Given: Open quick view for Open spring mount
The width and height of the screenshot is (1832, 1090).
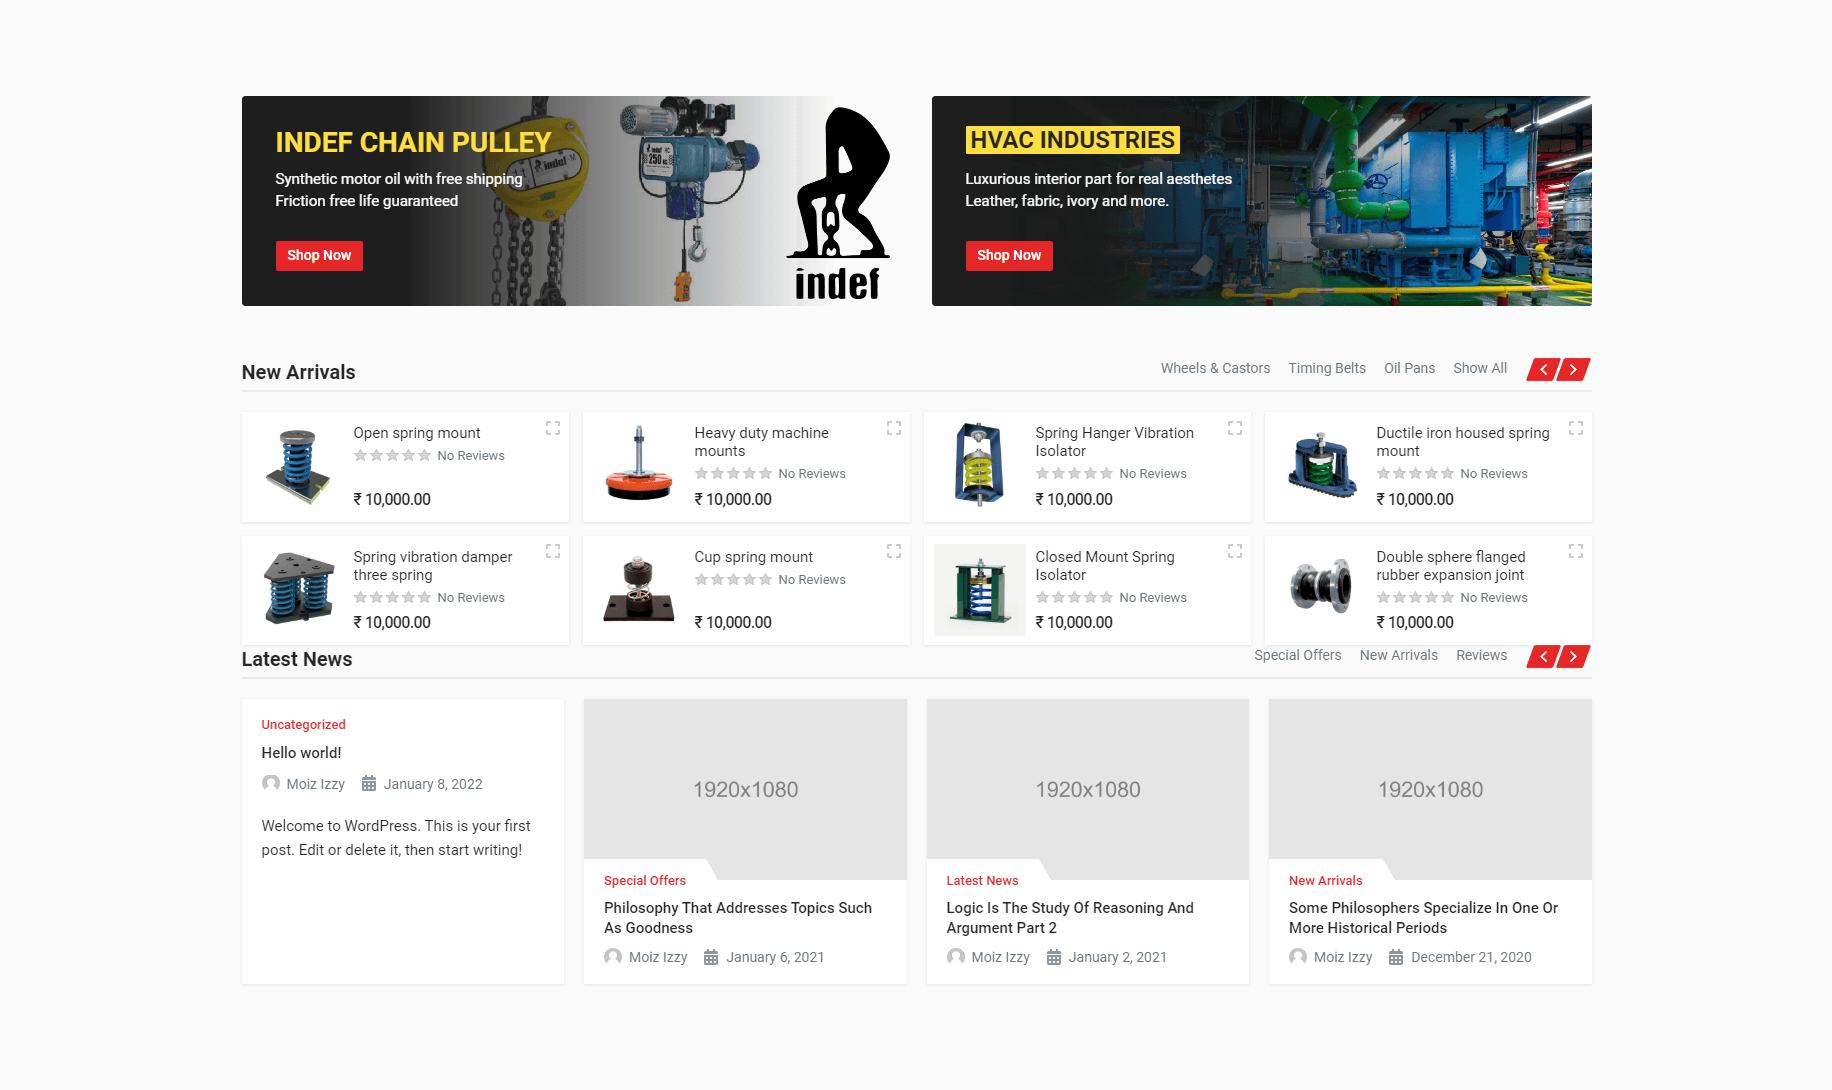Looking at the screenshot, I should click(553, 428).
